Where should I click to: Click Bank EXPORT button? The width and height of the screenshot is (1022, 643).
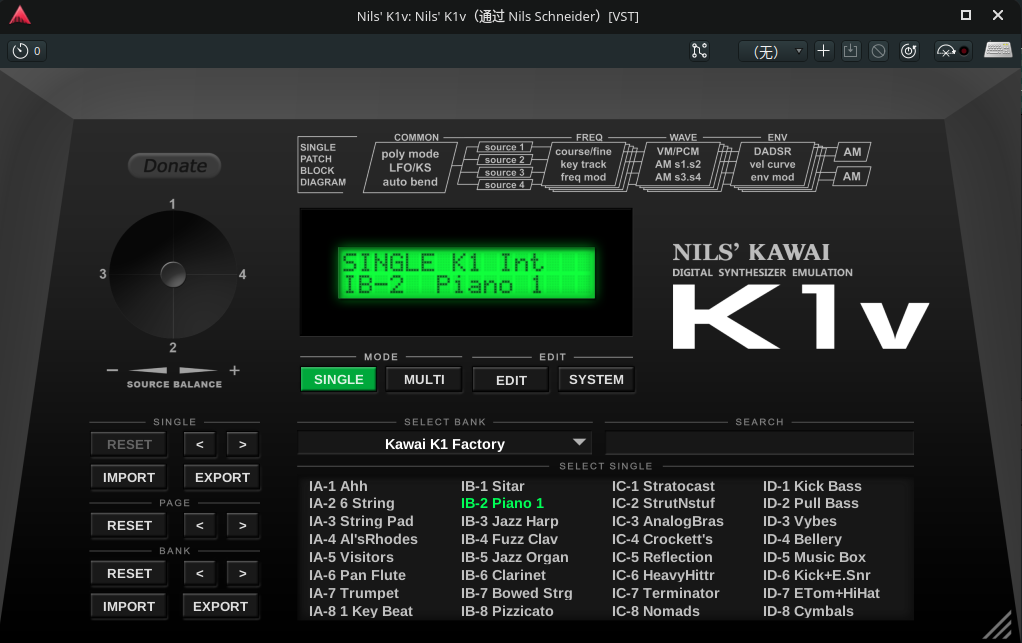pos(220,607)
